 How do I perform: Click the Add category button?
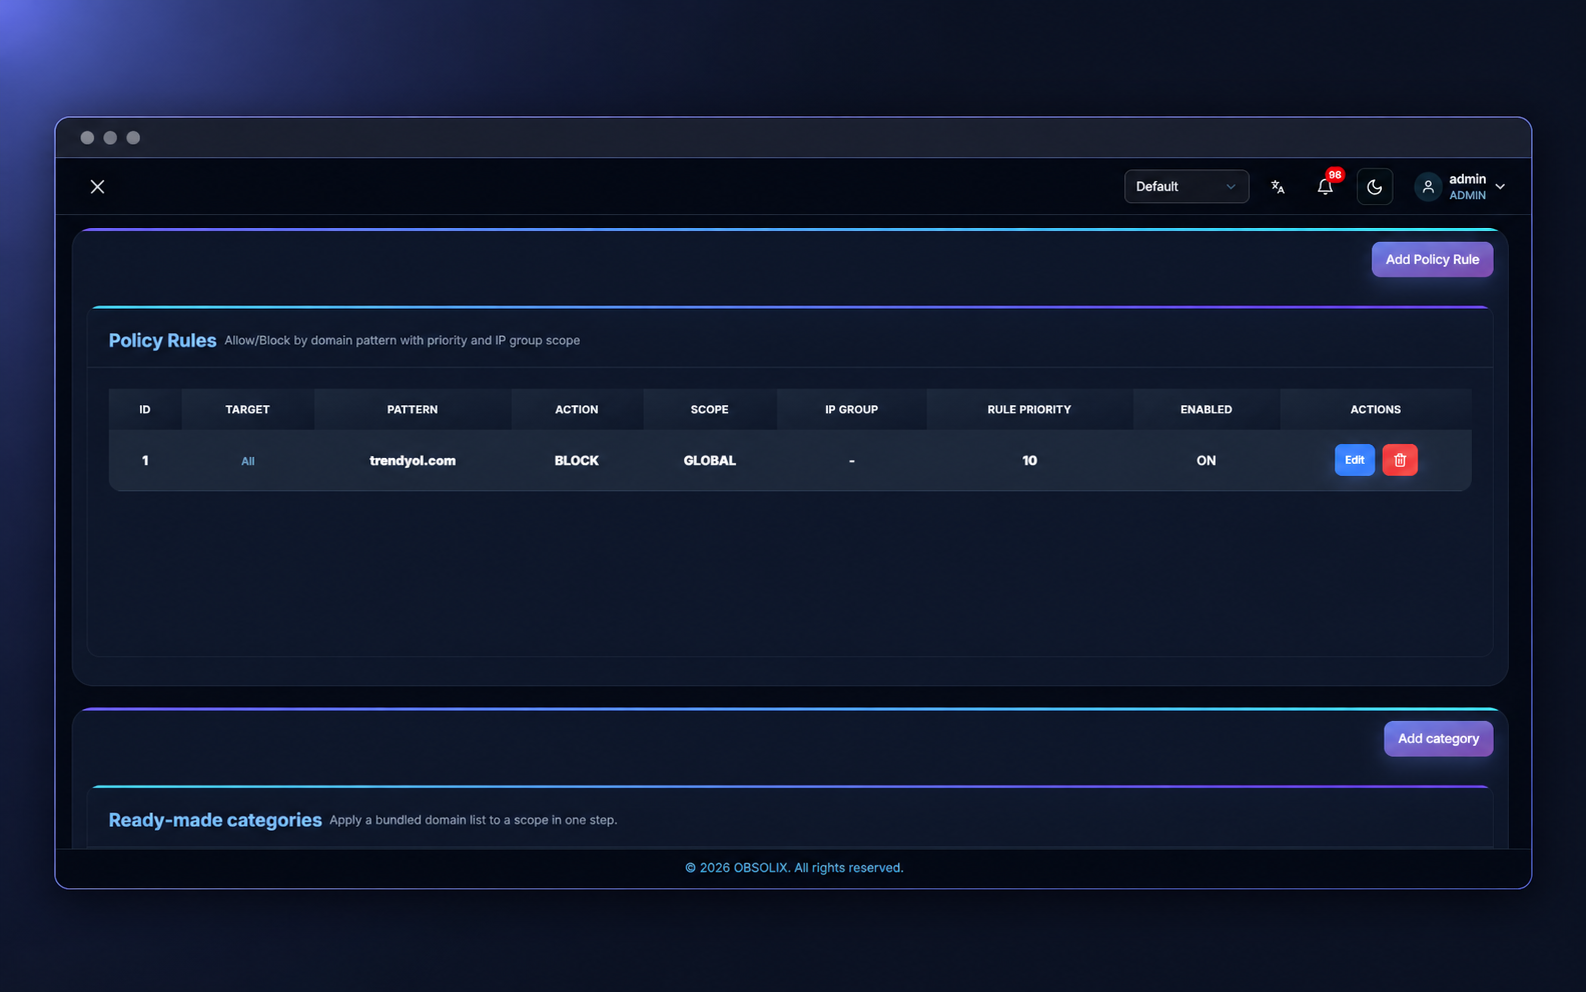point(1438,739)
